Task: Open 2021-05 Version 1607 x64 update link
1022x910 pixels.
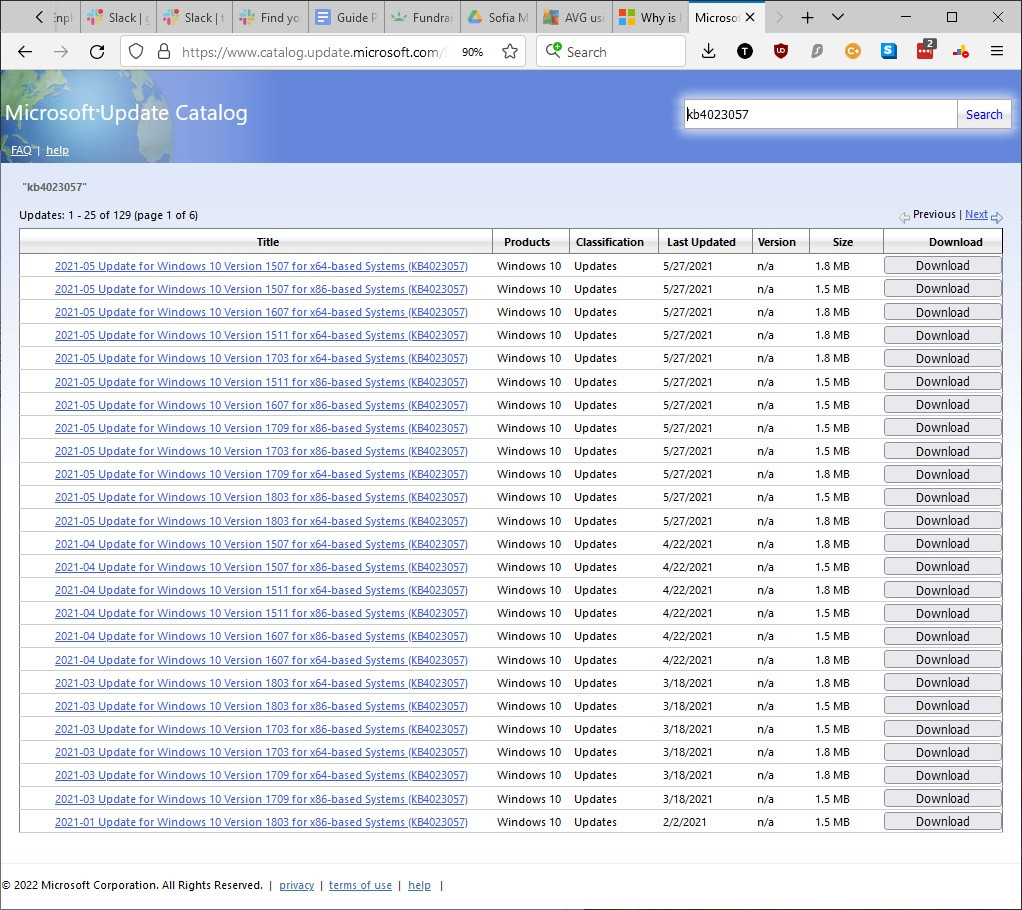Action: 261,312
